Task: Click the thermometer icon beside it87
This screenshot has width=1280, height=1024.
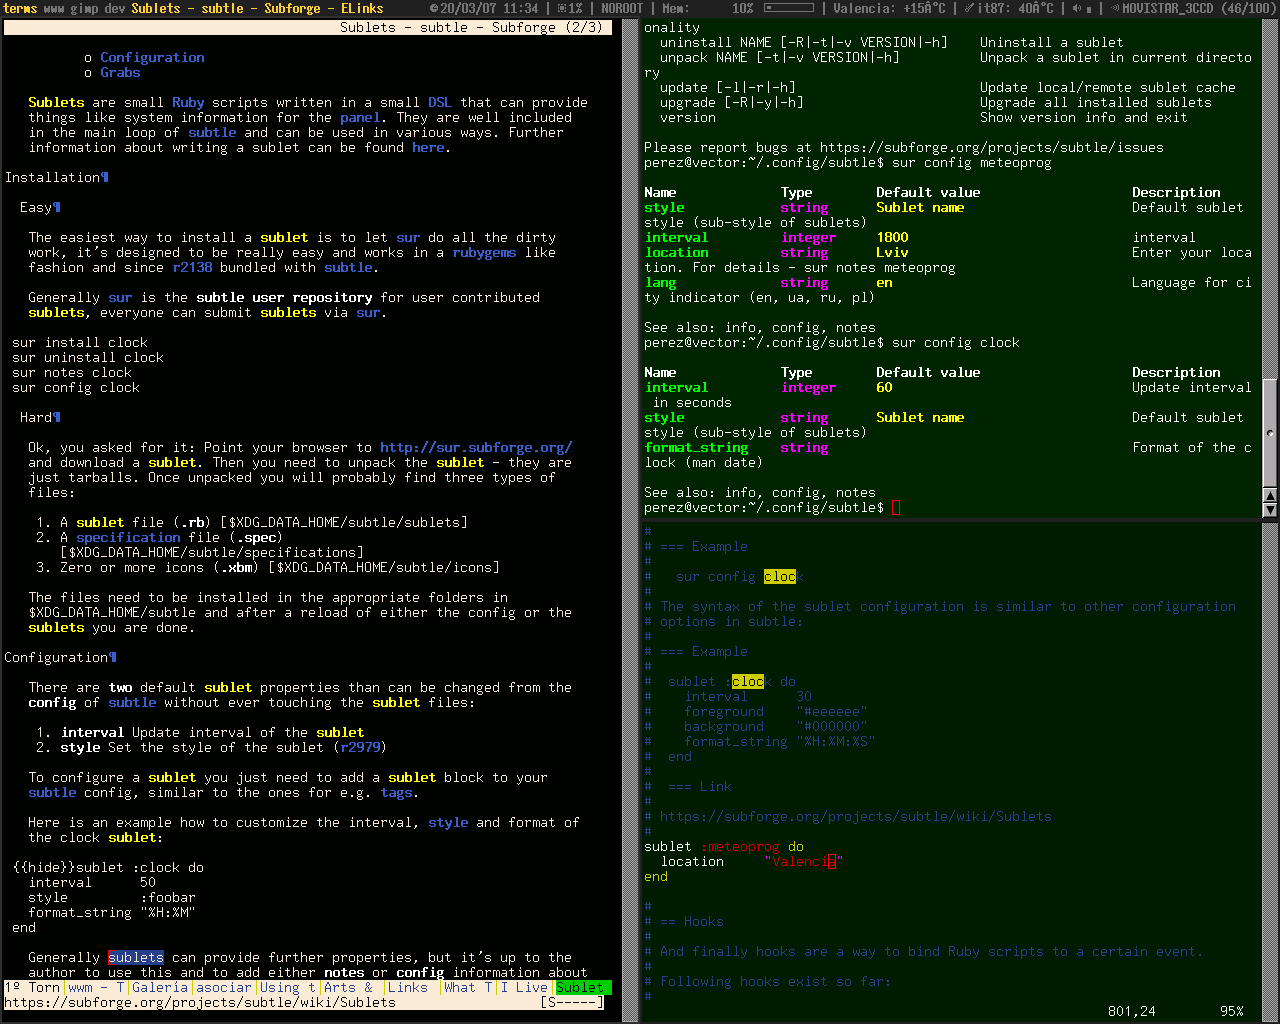Action: (968, 8)
